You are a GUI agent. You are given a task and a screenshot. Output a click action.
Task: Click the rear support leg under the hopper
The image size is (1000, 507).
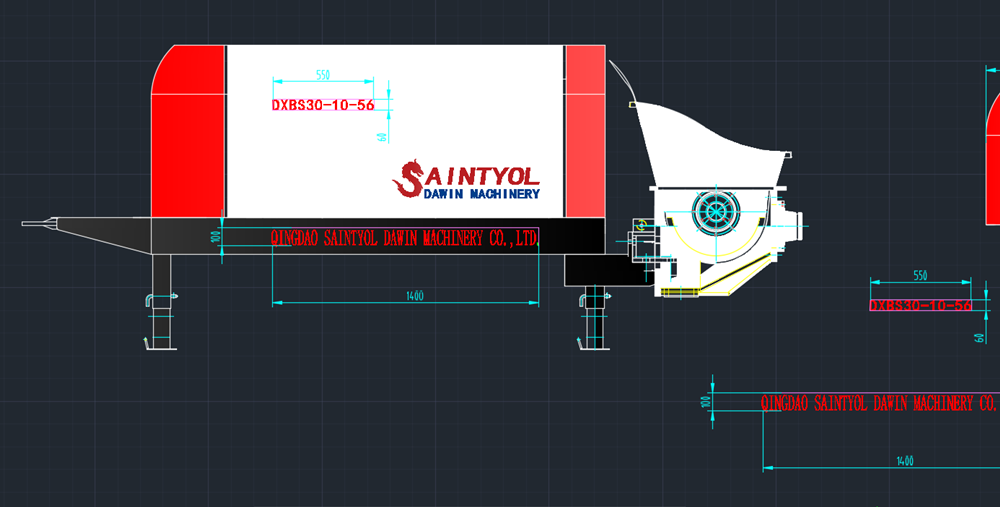point(595,317)
